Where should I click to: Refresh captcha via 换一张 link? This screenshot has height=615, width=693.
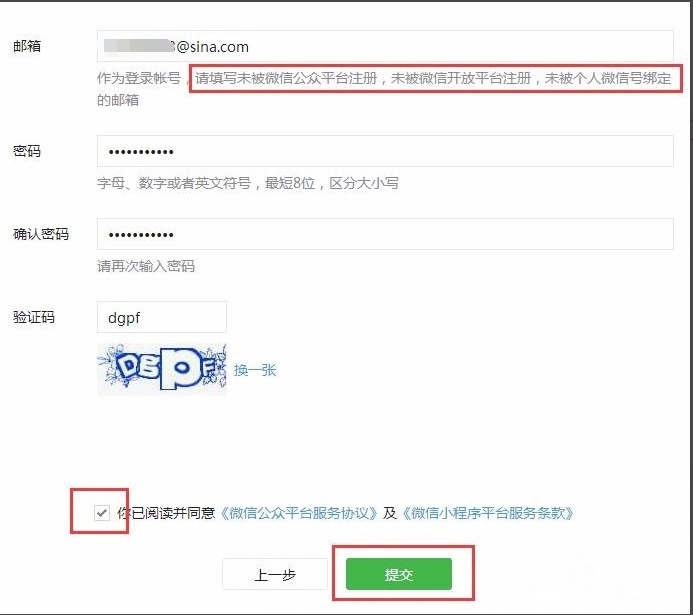(x=255, y=370)
